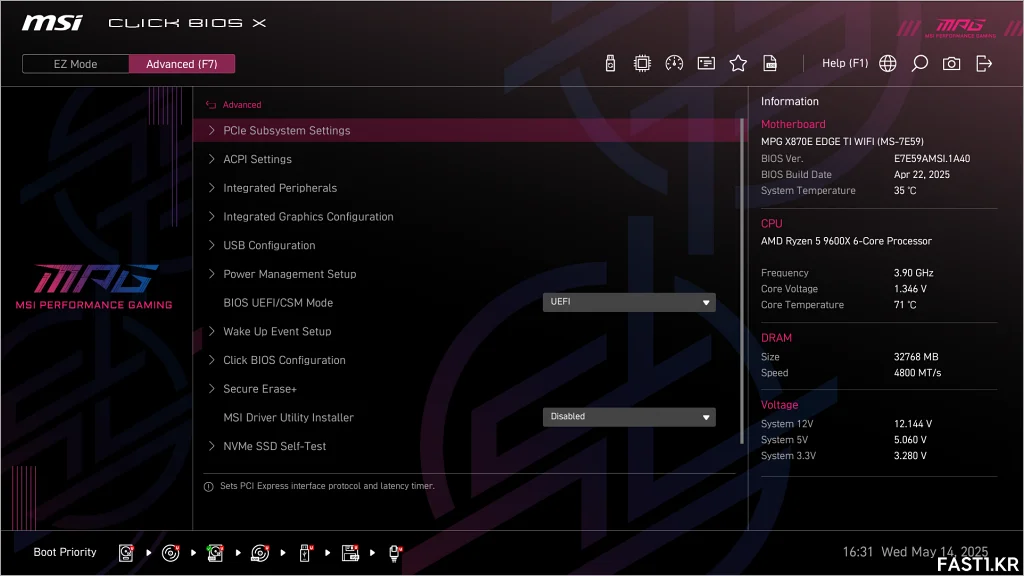Expand Power Management Setup chevron
1024x576 pixels.
[211, 274]
